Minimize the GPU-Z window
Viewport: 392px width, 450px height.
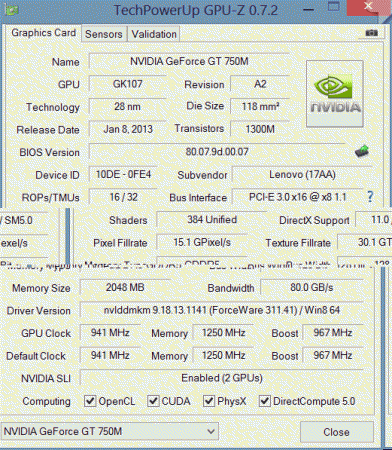click(309, 9)
